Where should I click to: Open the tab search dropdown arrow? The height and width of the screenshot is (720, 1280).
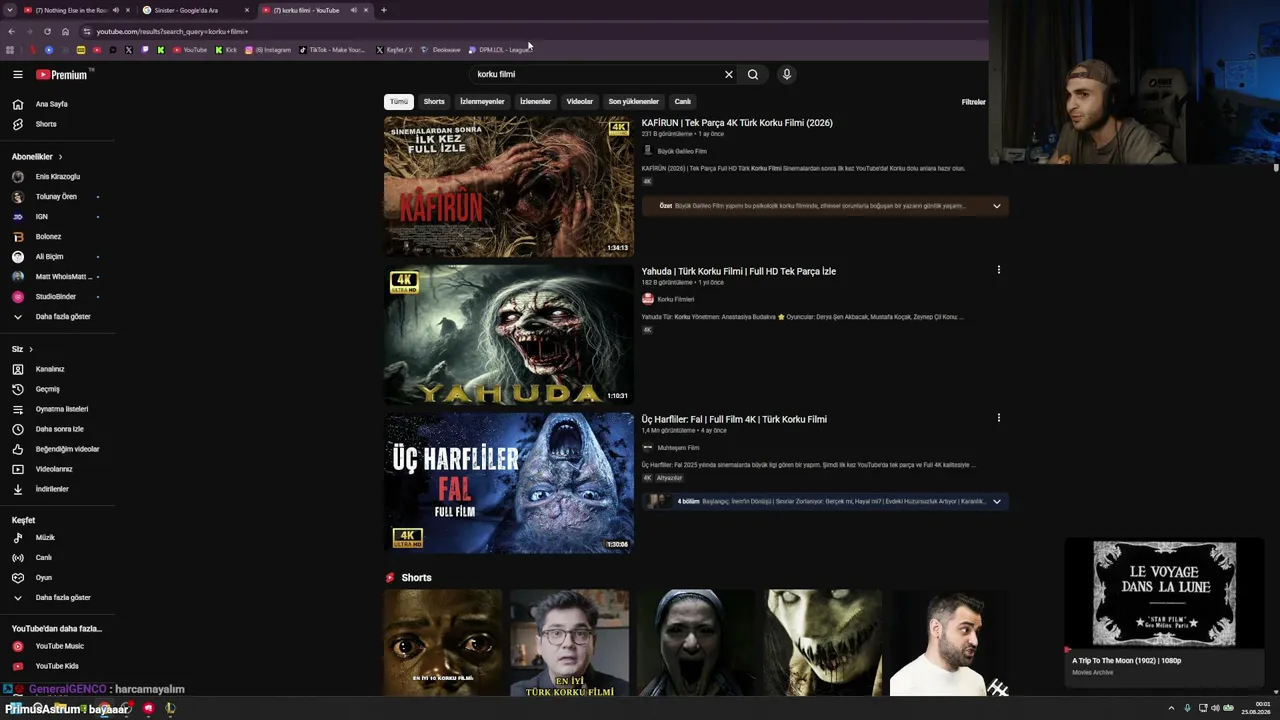(9, 10)
